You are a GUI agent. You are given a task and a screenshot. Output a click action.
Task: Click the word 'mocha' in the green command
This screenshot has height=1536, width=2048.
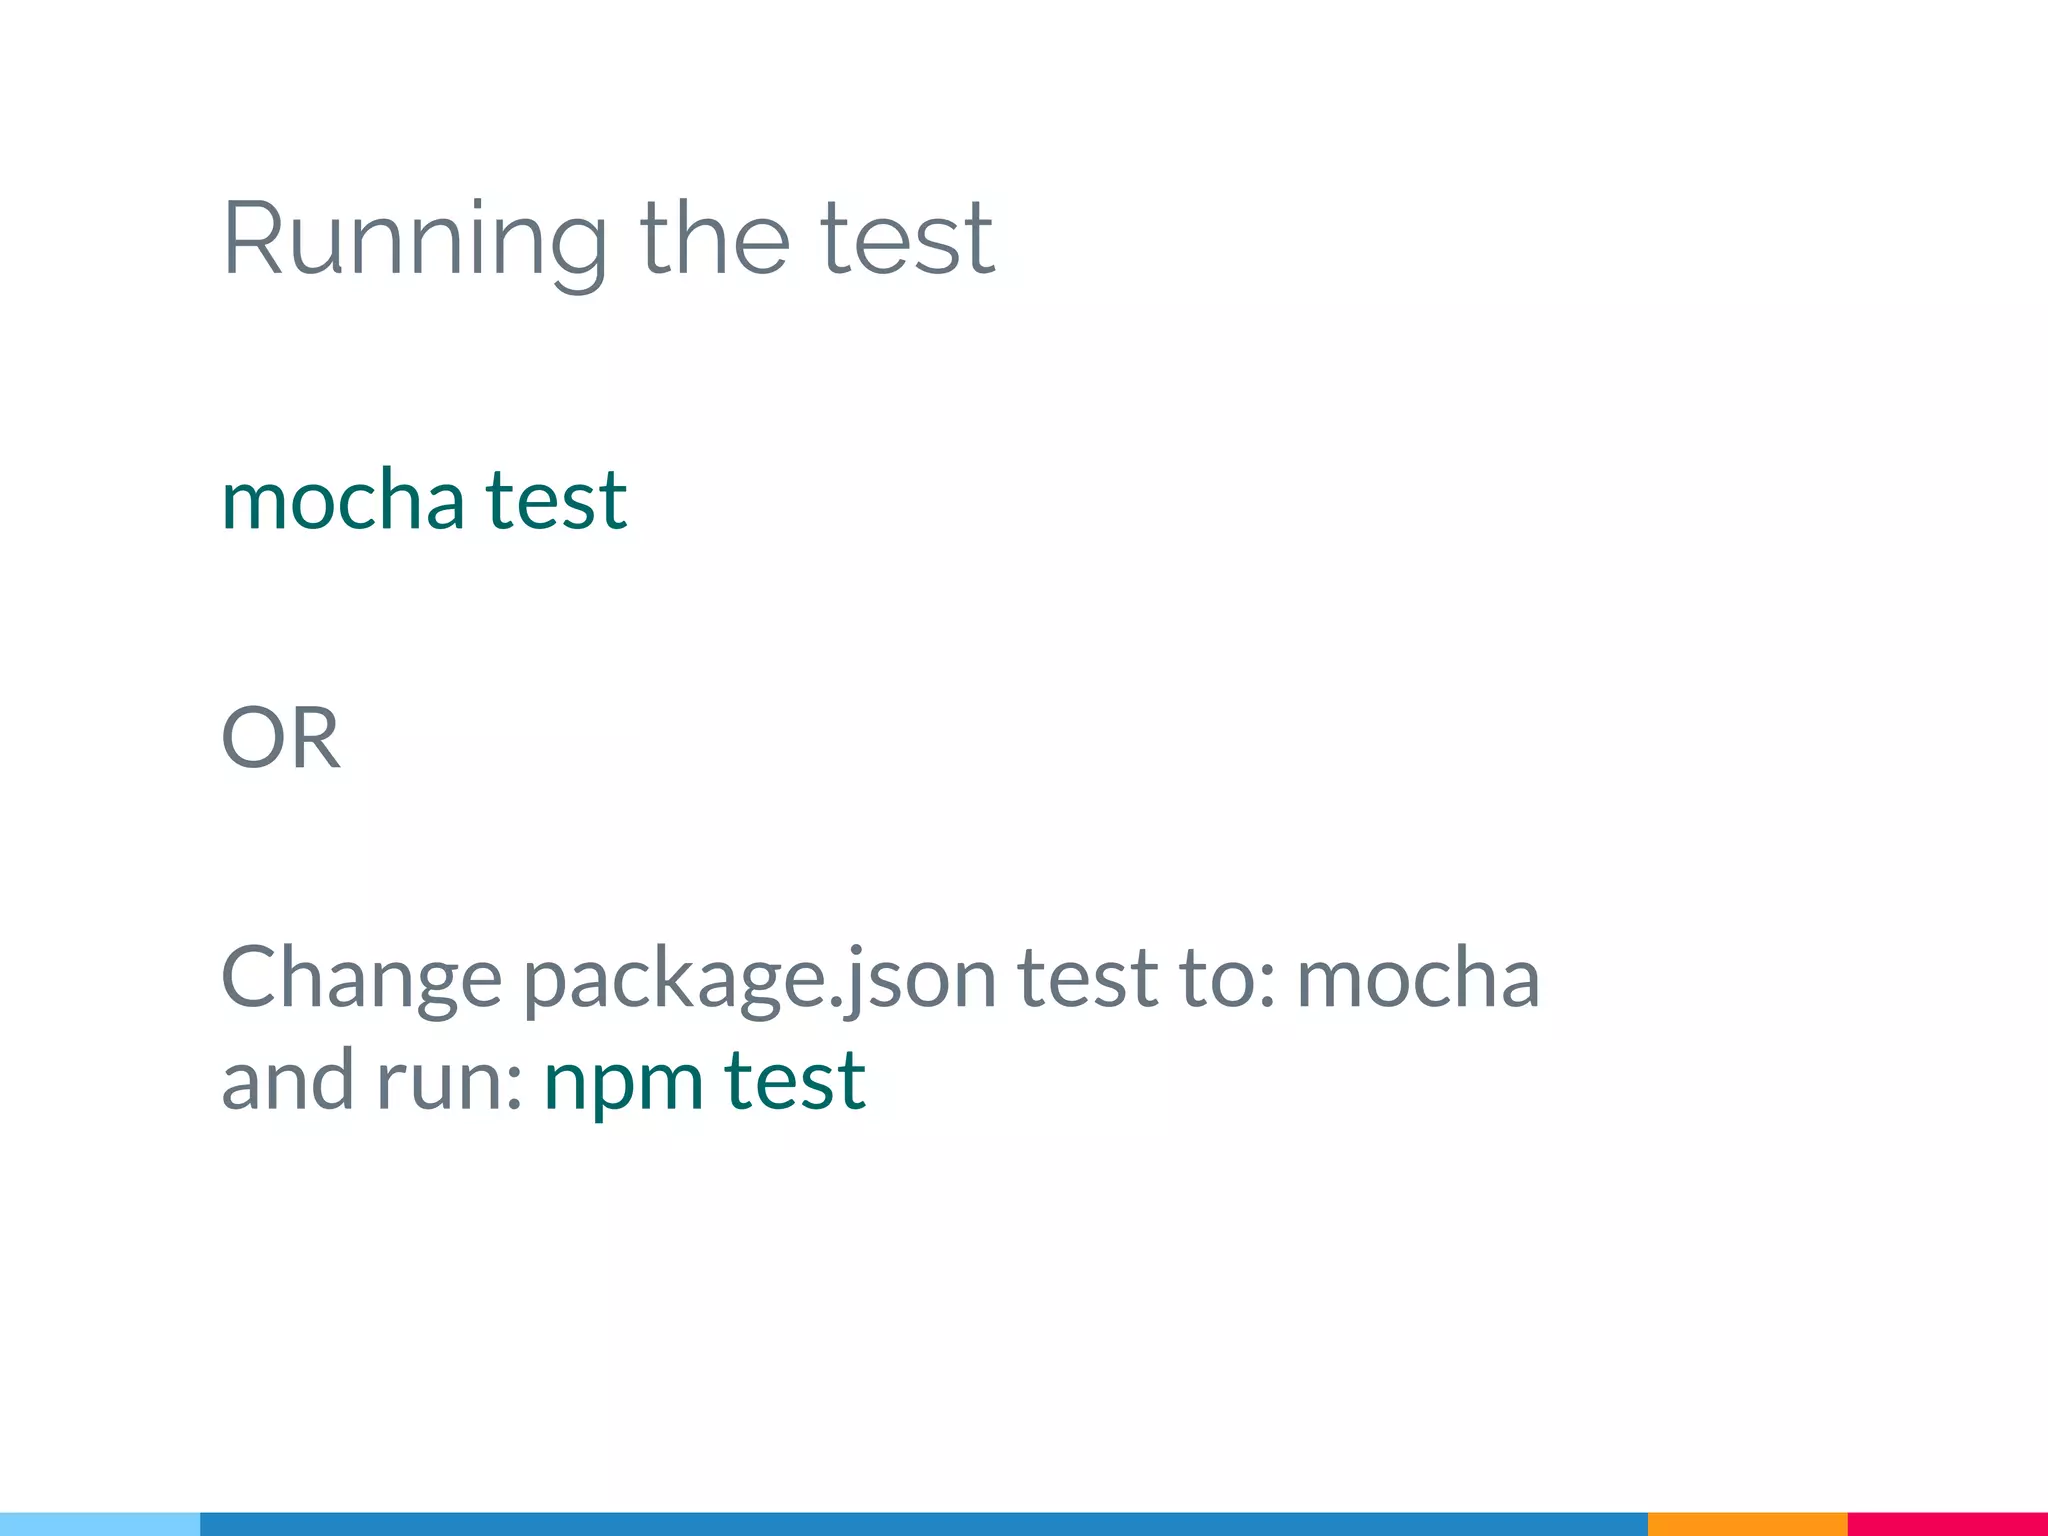pyautogui.click(x=343, y=499)
